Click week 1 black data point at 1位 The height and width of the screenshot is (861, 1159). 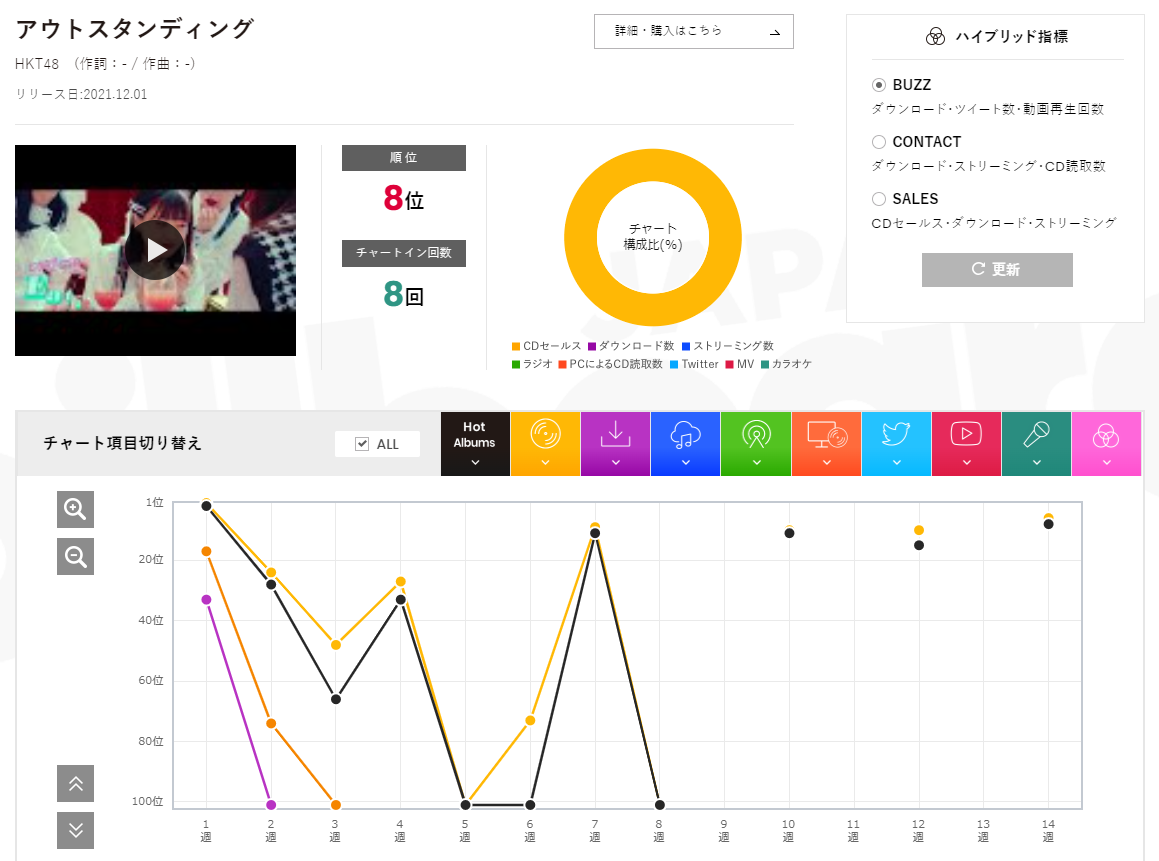207,506
